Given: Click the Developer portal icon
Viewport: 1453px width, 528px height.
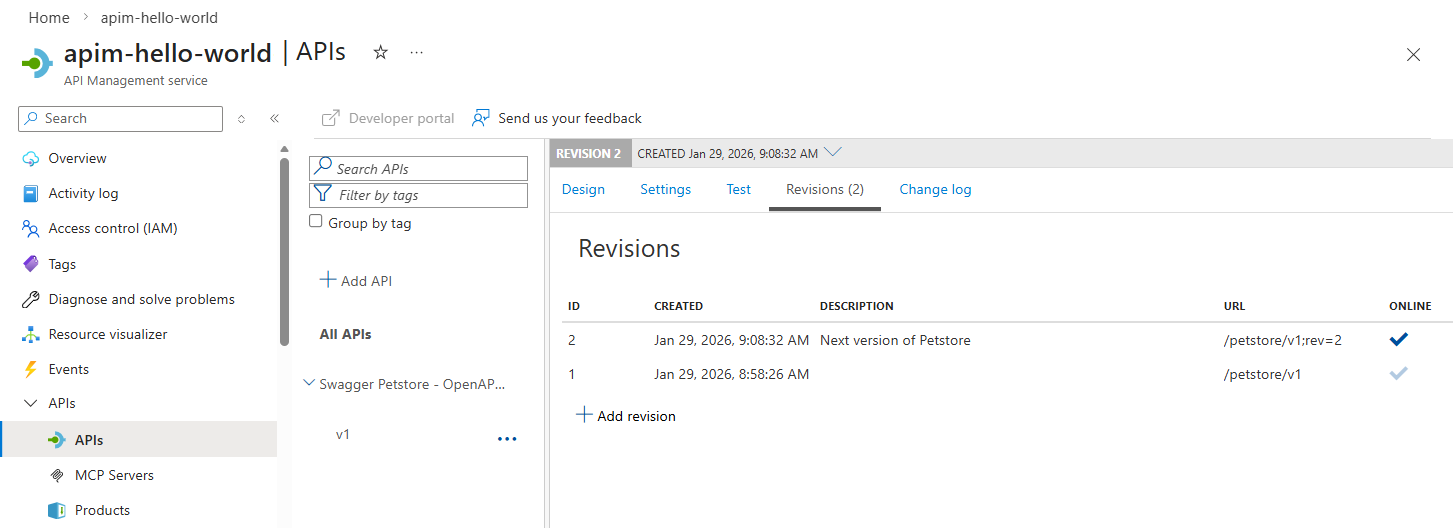Looking at the screenshot, I should pyautogui.click(x=331, y=118).
